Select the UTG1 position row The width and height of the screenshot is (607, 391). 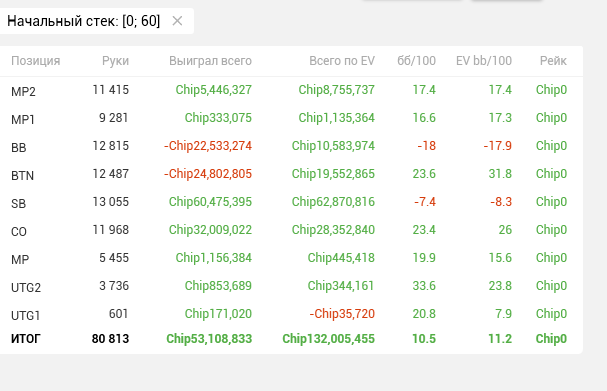(x=291, y=314)
